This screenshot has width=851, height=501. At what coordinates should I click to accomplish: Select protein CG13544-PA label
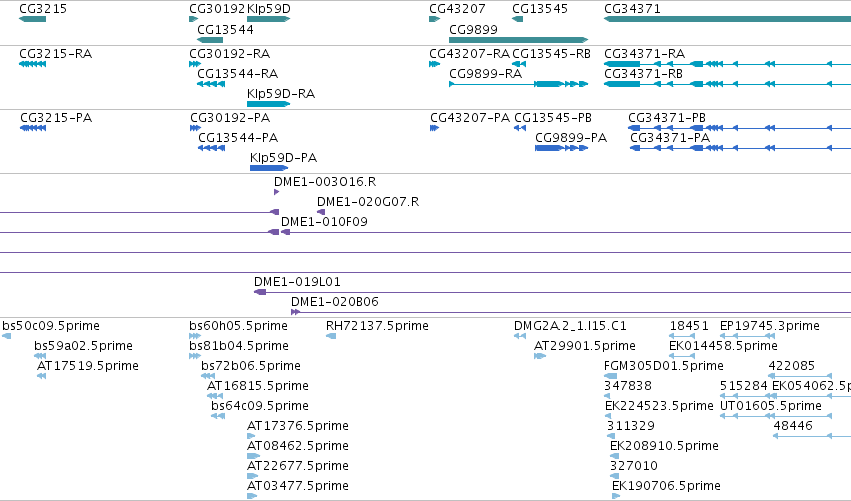pyautogui.click(x=238, y=138)
